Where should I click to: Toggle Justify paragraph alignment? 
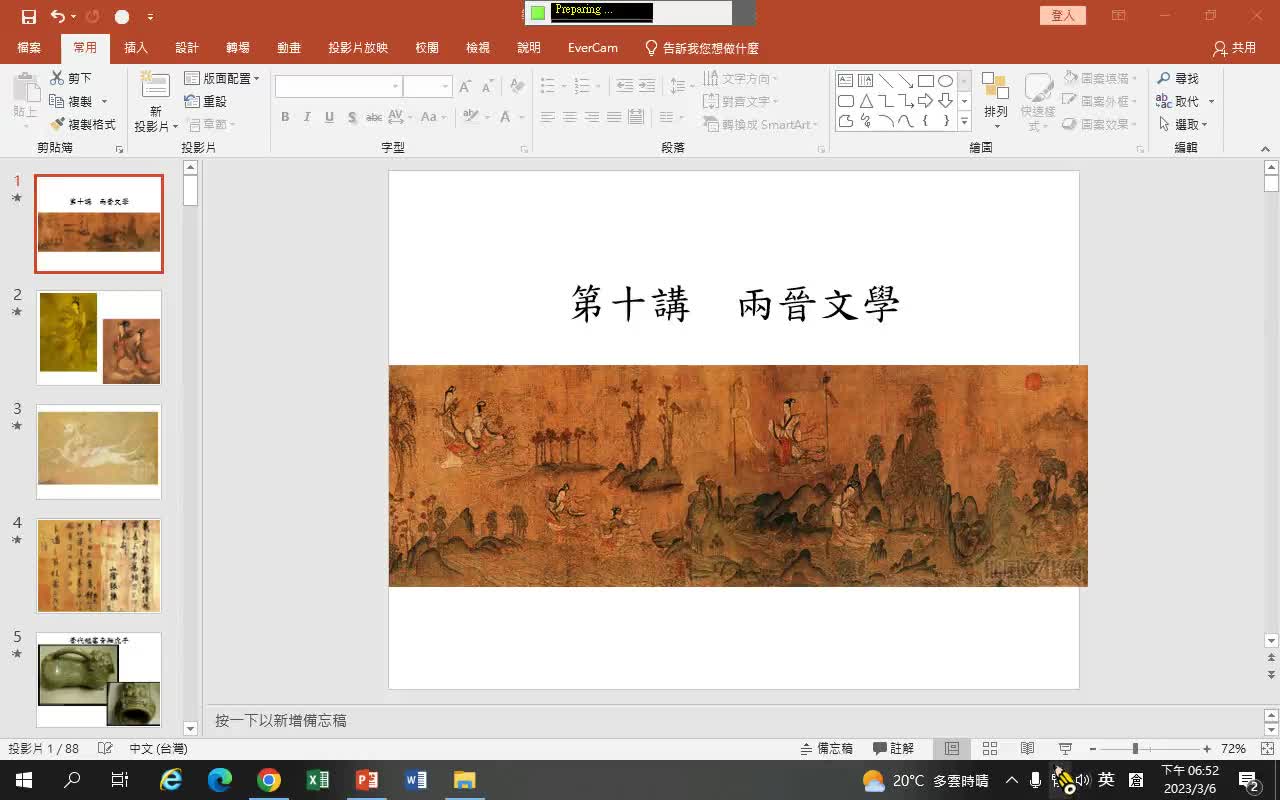(614, 117)
